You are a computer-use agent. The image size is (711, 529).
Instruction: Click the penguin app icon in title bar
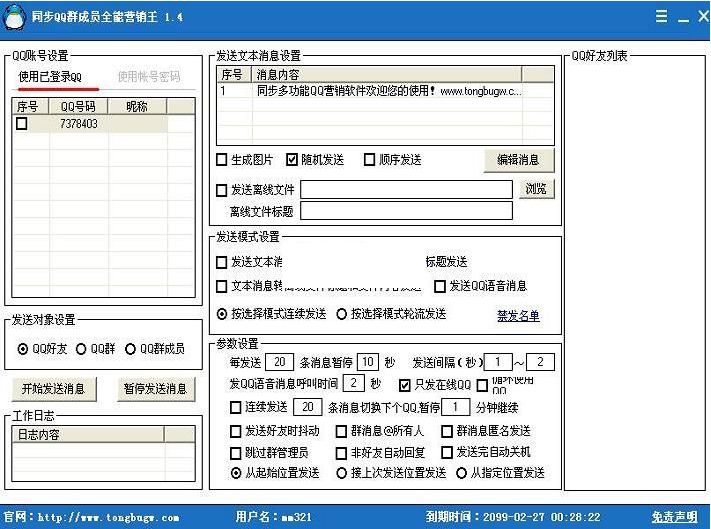[14, 16]
